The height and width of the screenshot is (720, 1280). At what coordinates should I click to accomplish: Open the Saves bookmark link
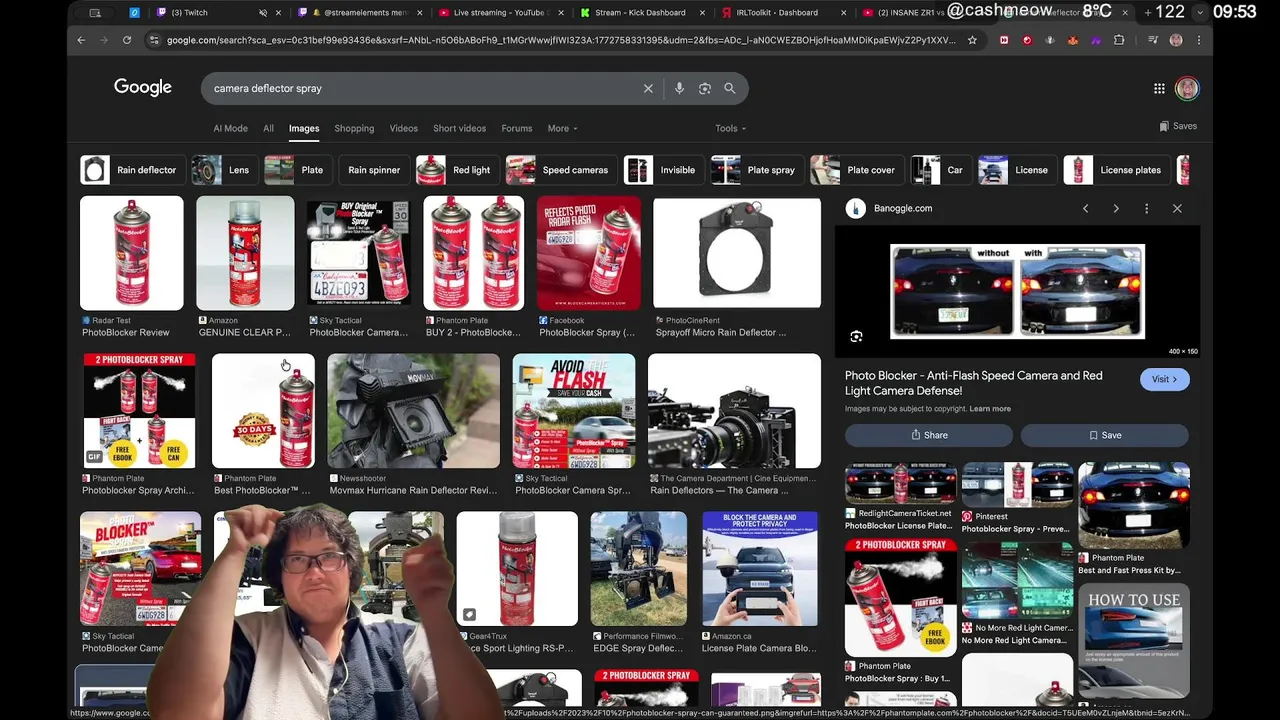point(1178,126)
